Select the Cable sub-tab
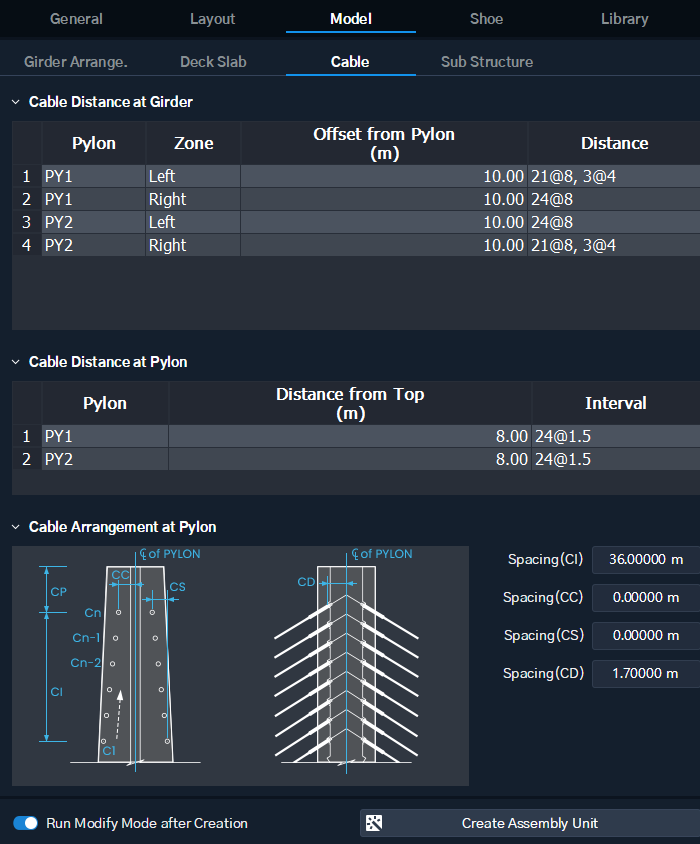 pyautogui.click(x=350, y=62)
